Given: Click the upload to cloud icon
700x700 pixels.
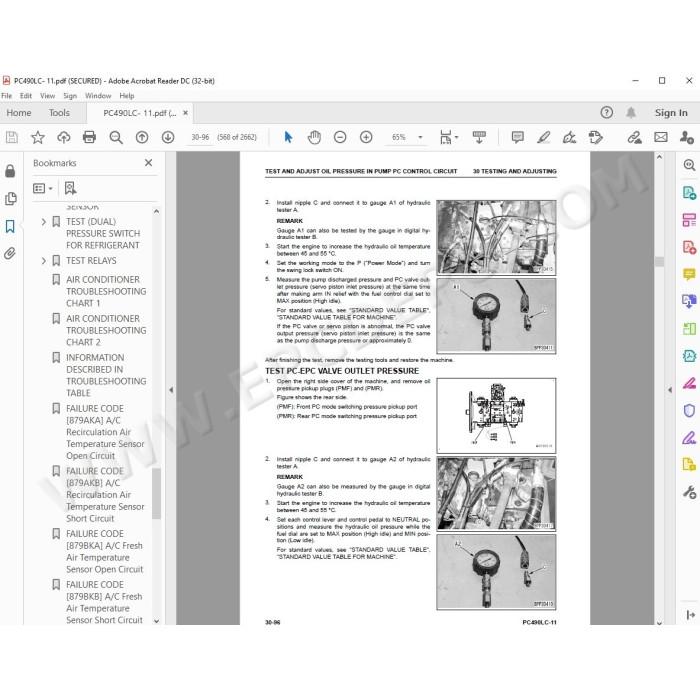Looking at the screenshot, I should point(63,137).
